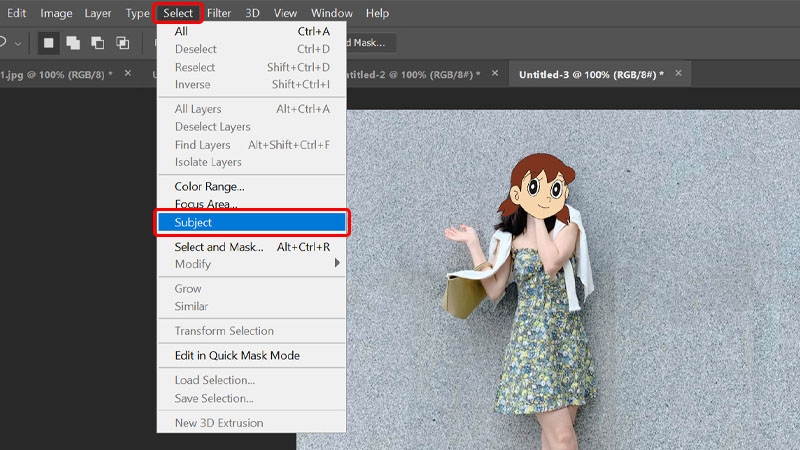Choose Edit in Quick Mask Mode
The width and height of the screenshot is (800, 450).
click(252, 355)
